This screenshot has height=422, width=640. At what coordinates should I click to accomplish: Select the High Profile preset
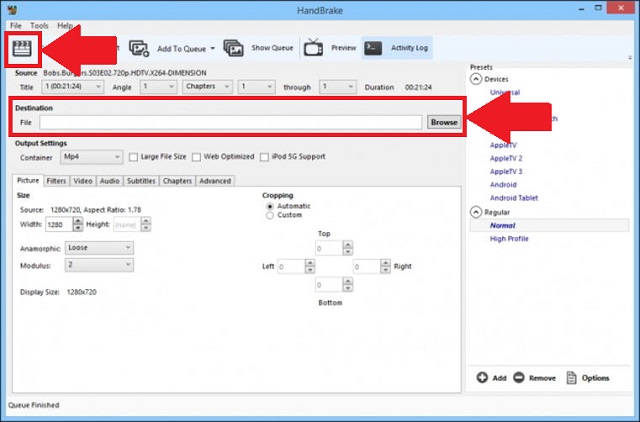[510, 238]
